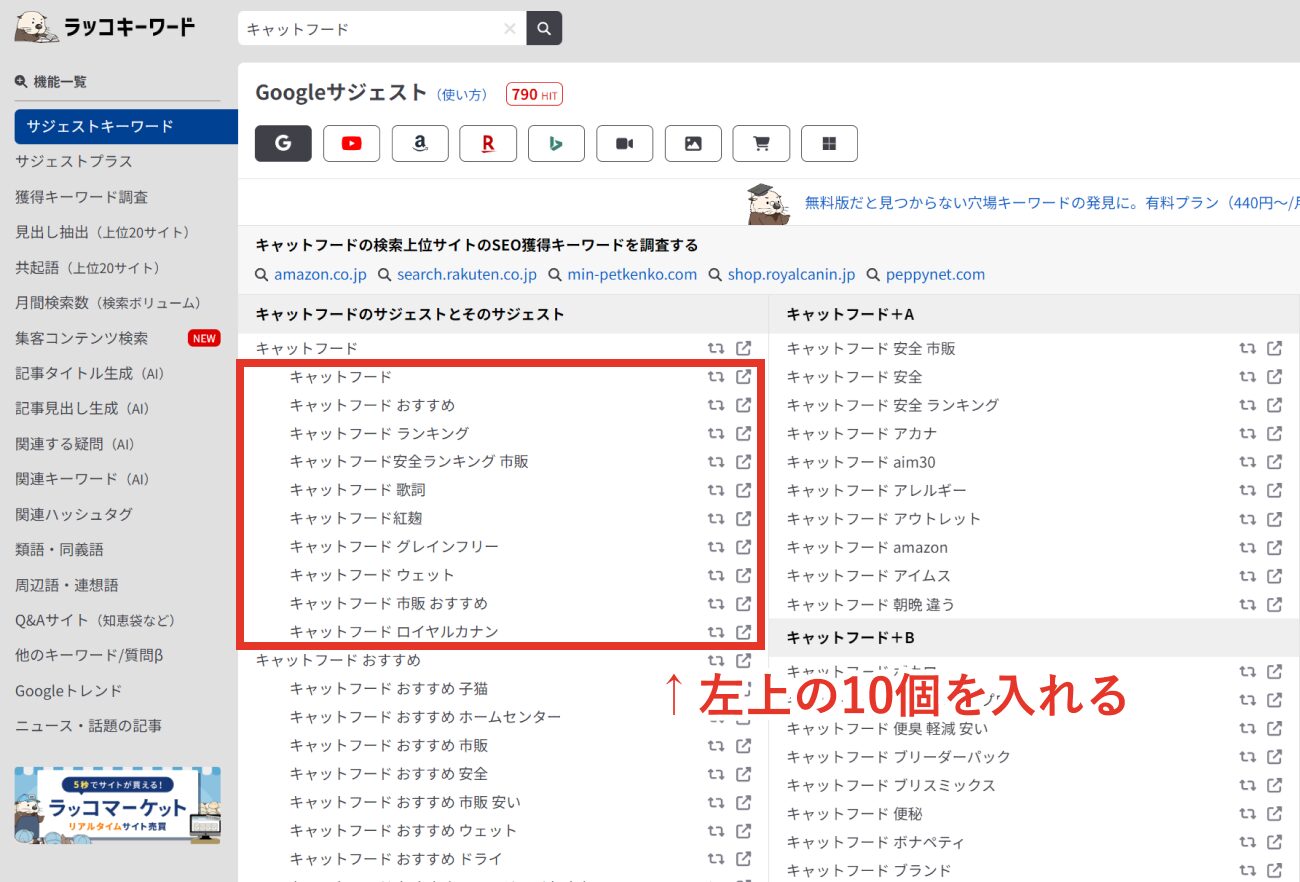Open Q&Aサイト（知恵袋など） in sidebar
This screenshot has width=1300, height=882.
coord(95,620)
